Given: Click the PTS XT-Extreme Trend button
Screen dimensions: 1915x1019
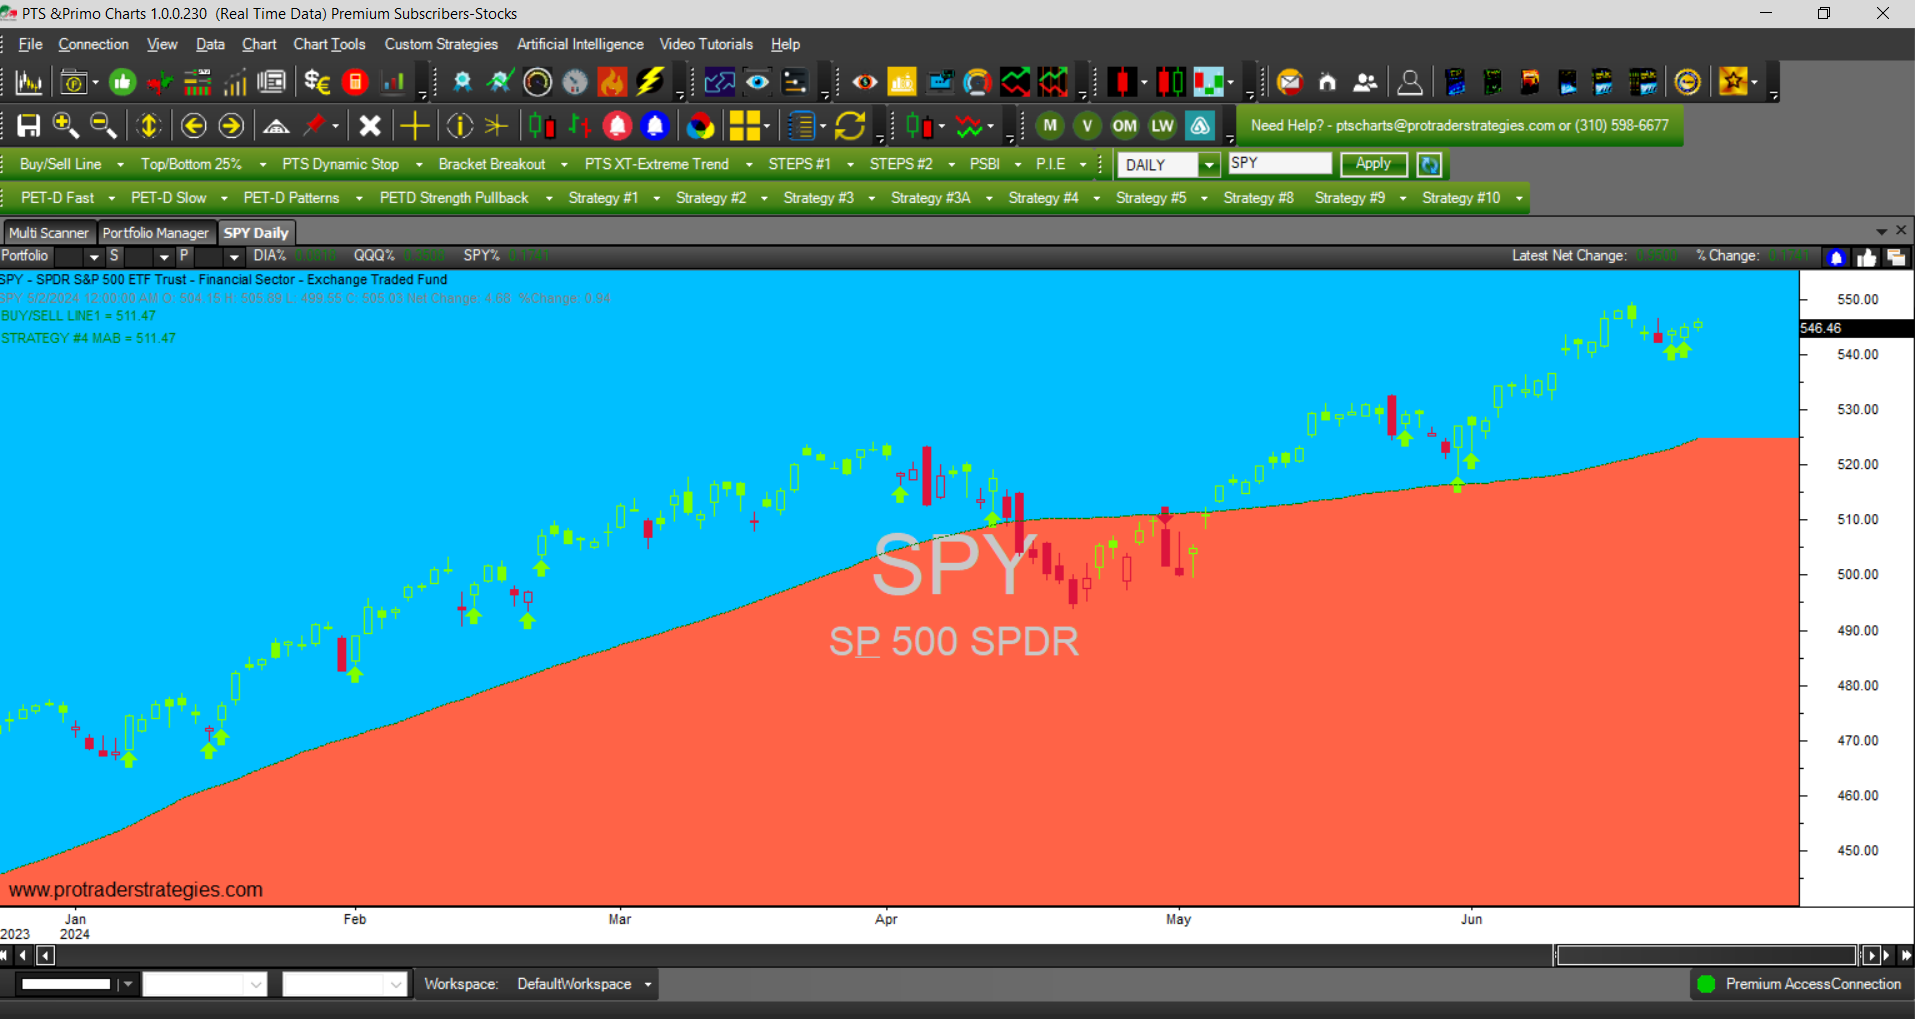Looking at the screenshot, I should tap(656, 165).
